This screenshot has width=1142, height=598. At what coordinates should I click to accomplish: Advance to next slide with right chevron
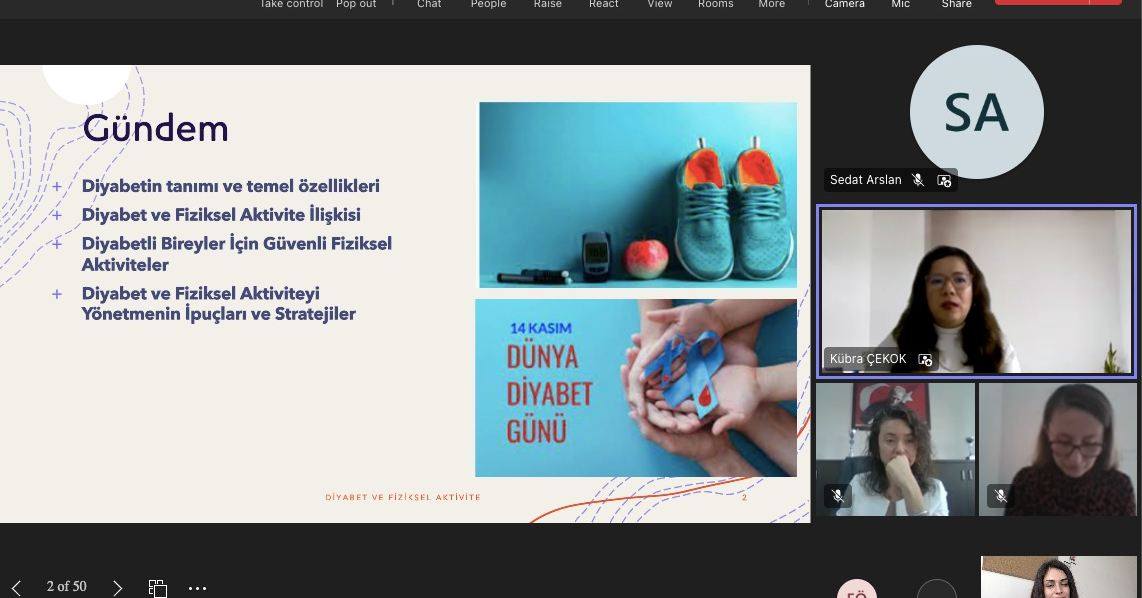(117, 587)
